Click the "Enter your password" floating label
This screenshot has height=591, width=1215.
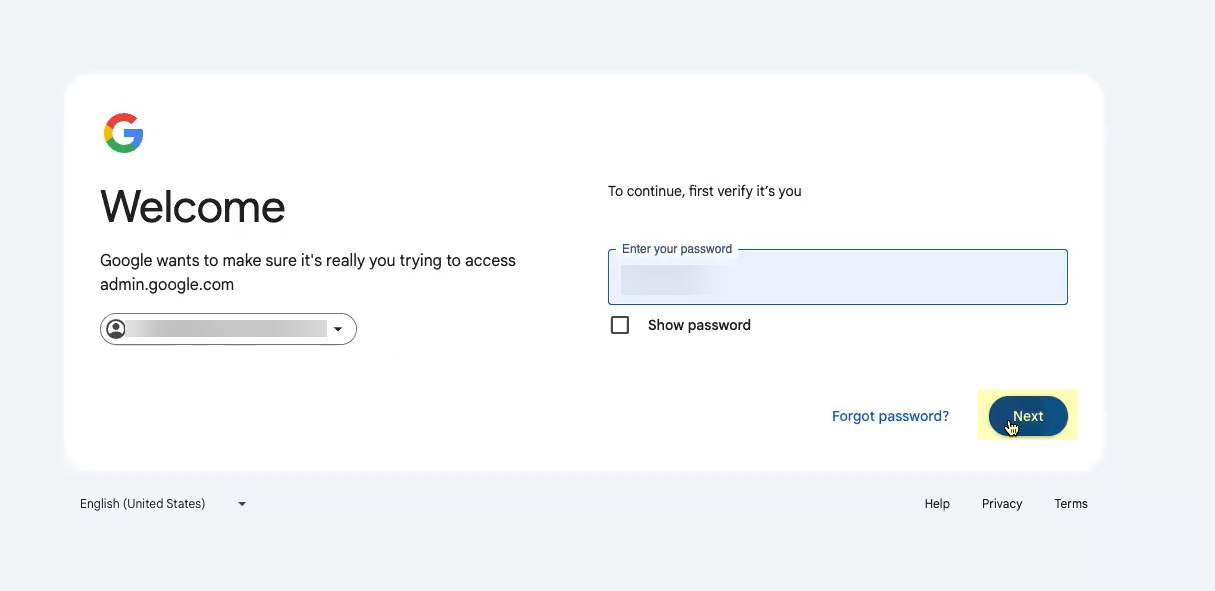point(677,249)
